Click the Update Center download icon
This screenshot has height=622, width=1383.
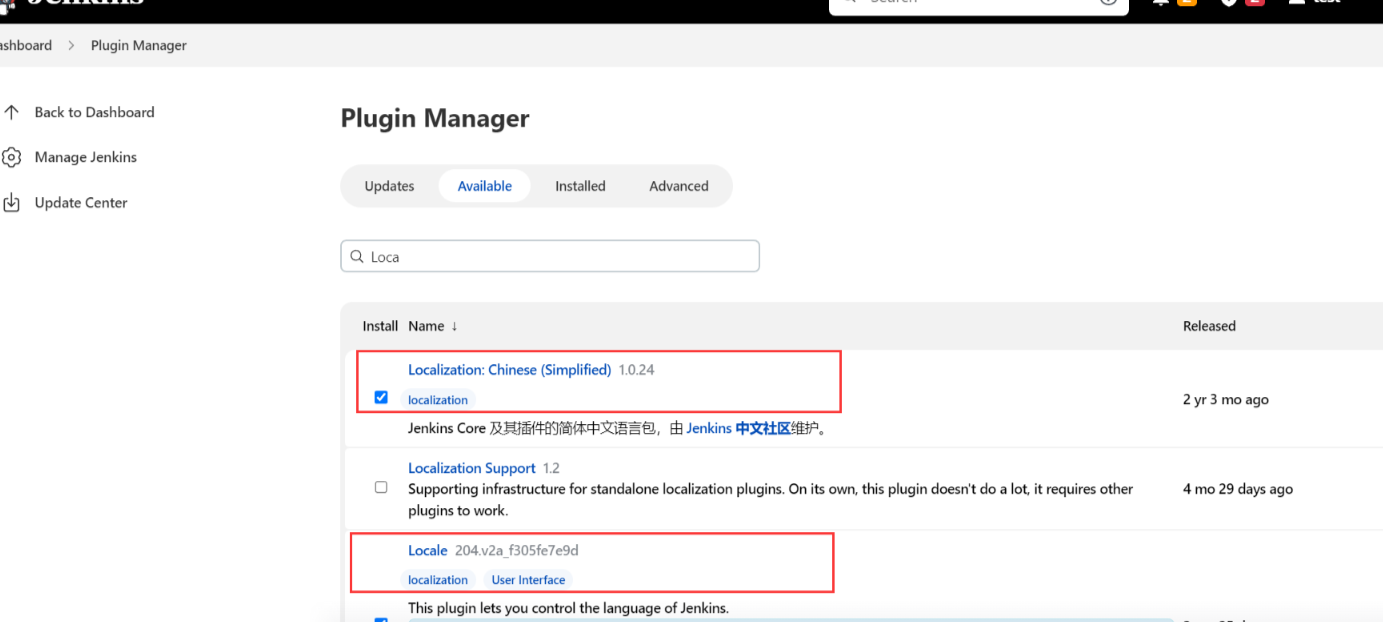11,202
